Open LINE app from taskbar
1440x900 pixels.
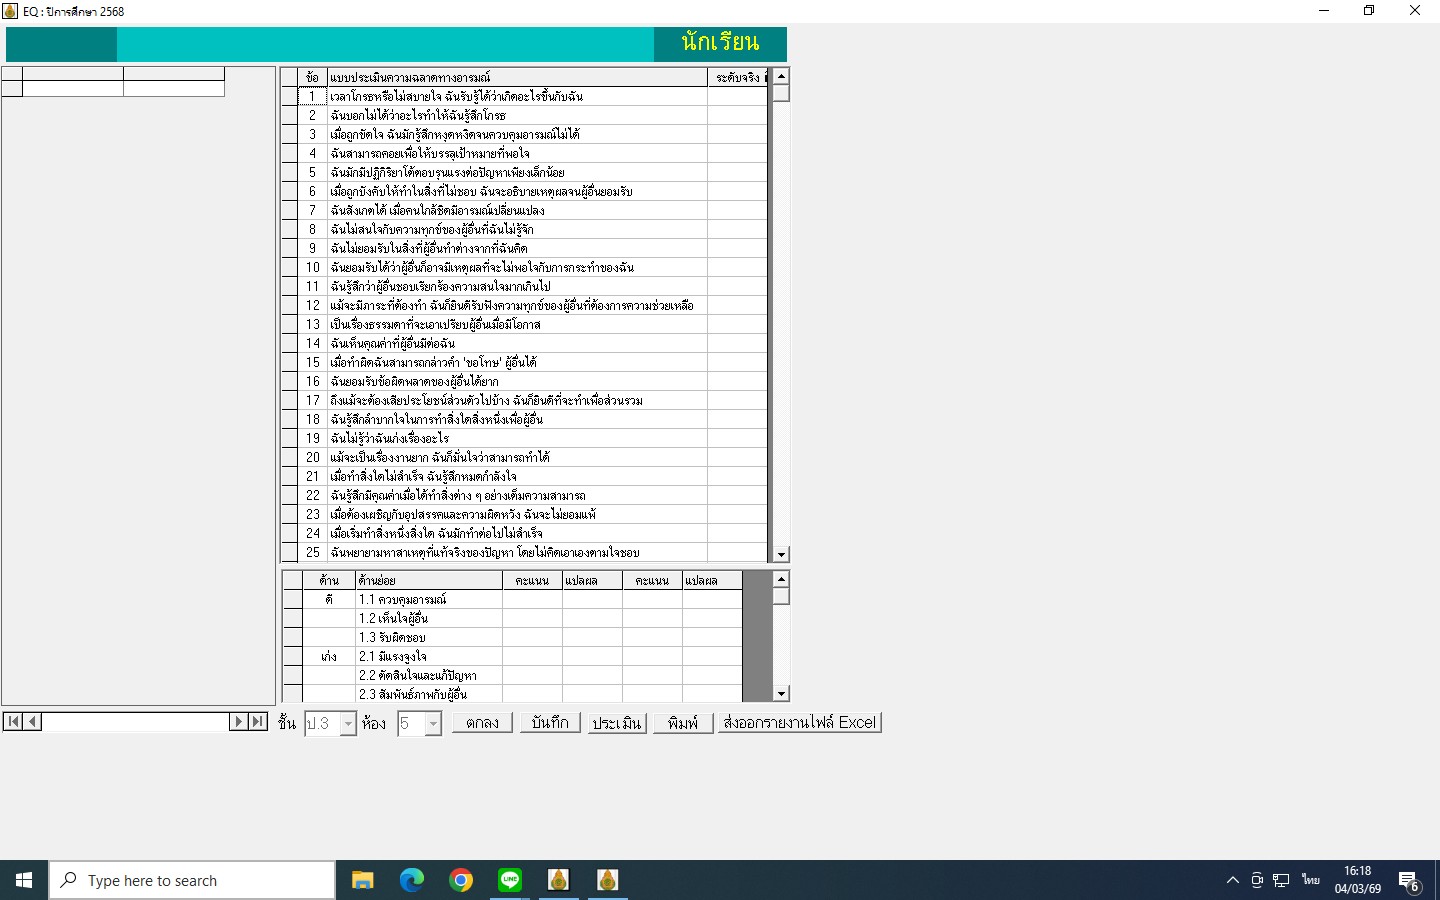coord(510,880)
